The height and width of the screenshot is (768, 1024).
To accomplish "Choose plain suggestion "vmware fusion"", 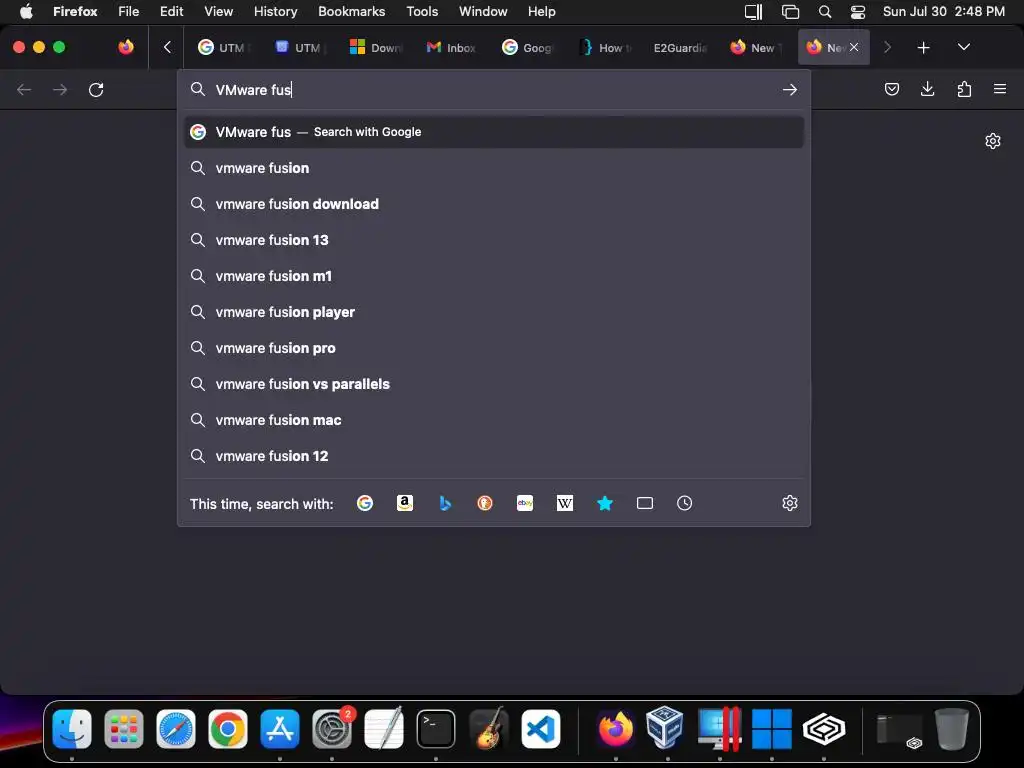I will [494, 168].
